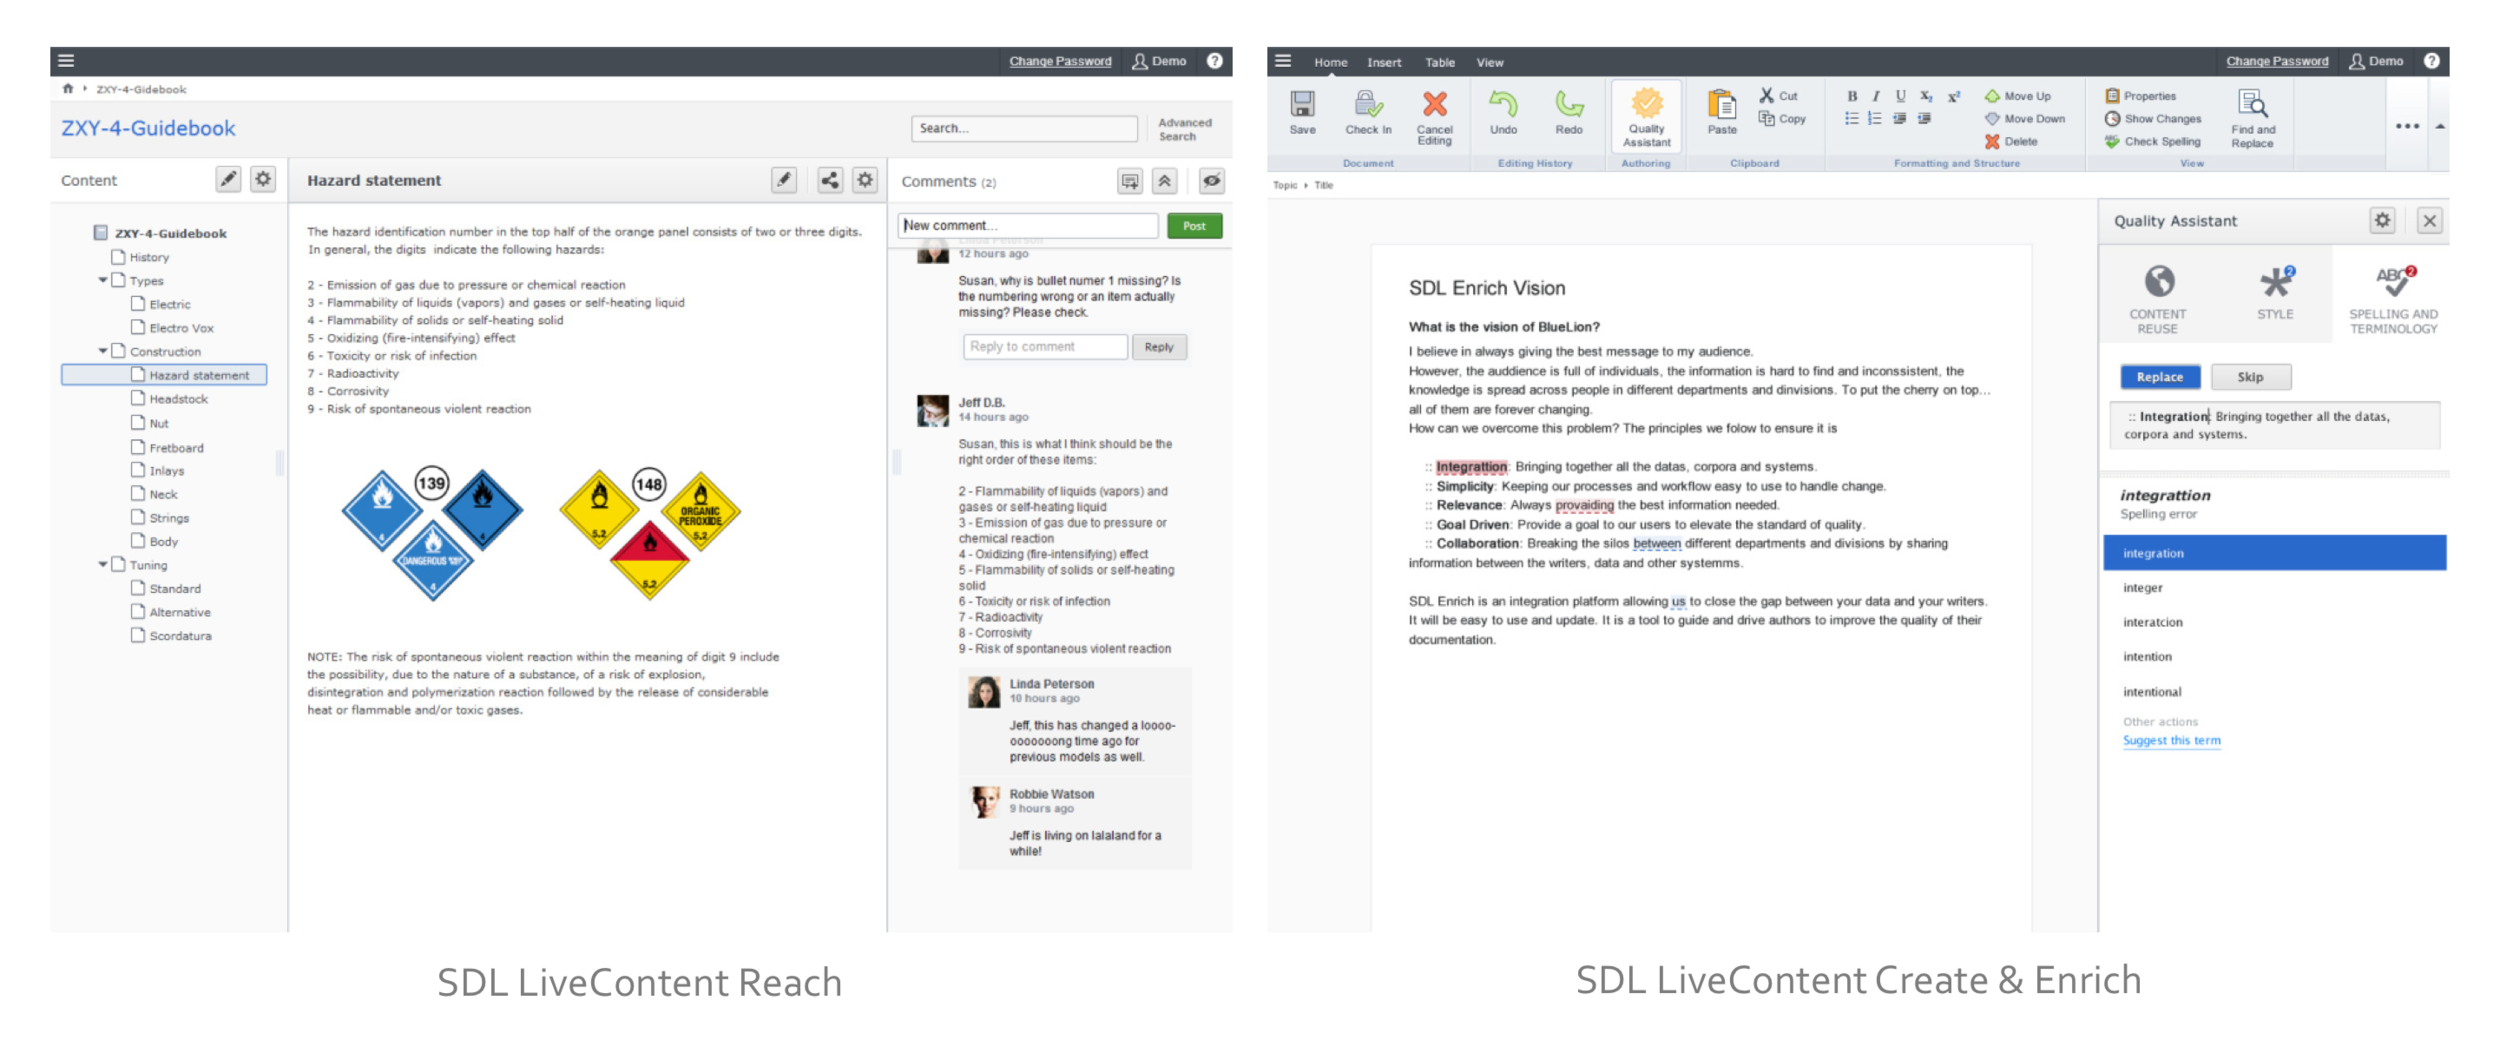Image resolution: width=2500 pixels, height=1040 pixels.
Task: Toggle the bulleted list button
Action: pyautogui.click(x=1852, y=119)
